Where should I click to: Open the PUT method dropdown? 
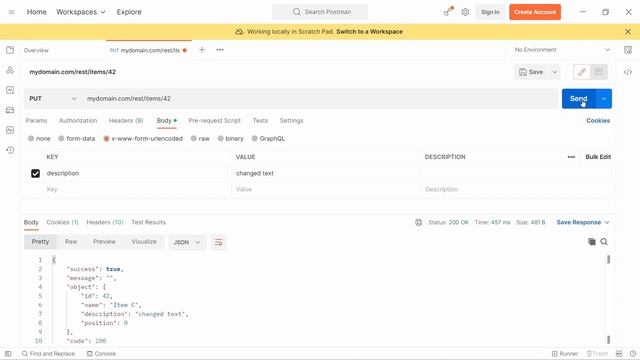click(x=53, y=98)
